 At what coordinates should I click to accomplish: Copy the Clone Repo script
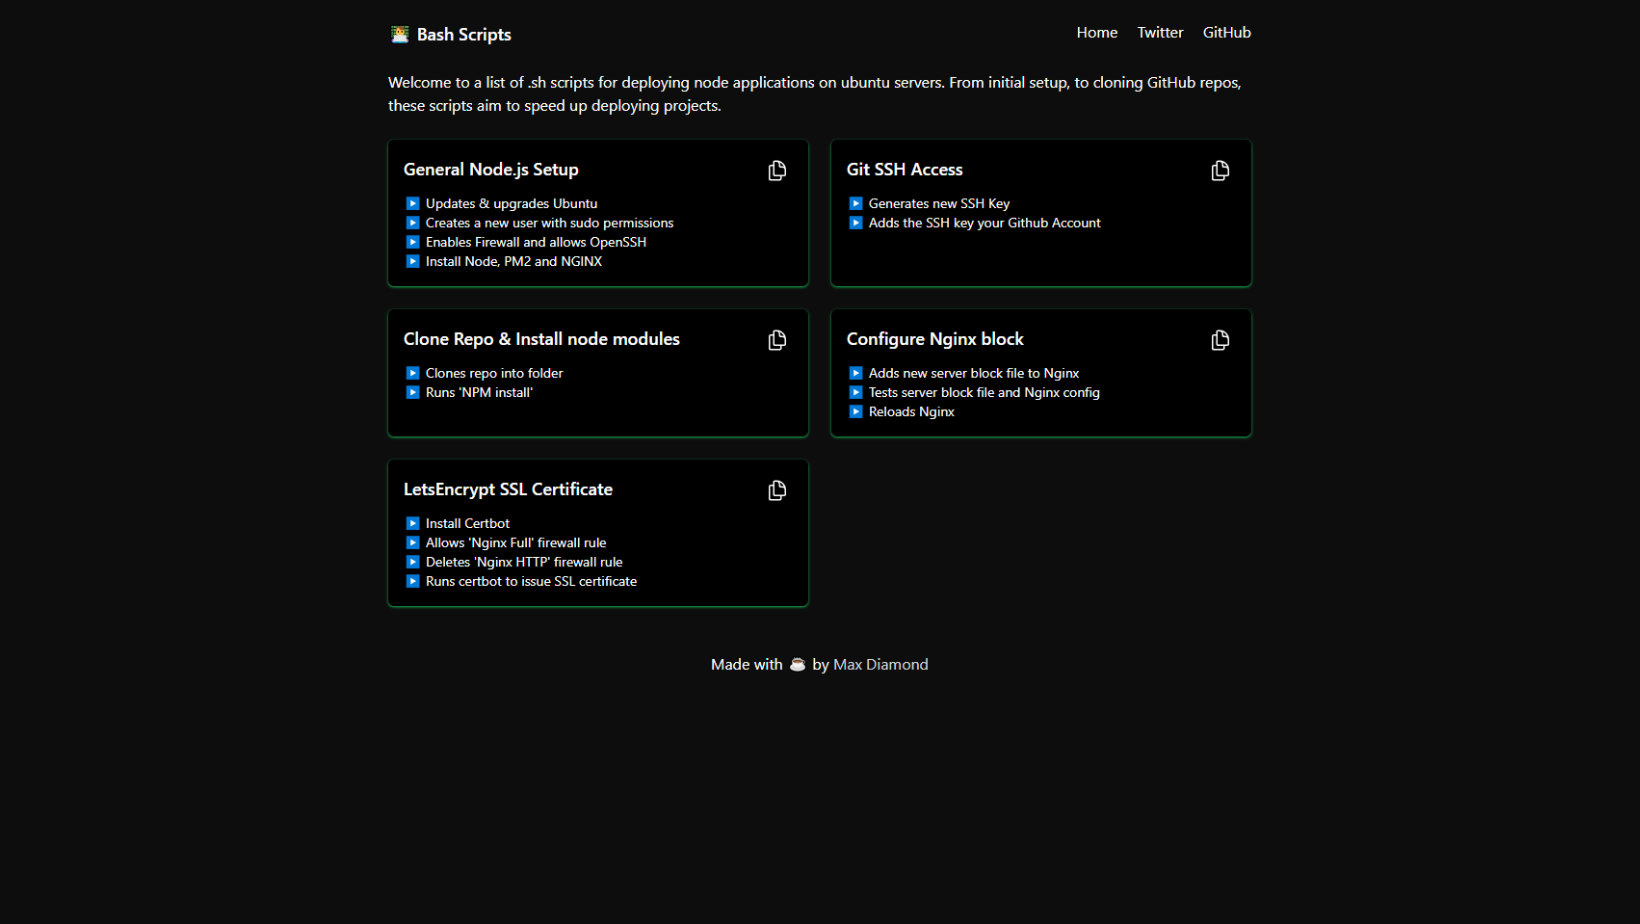pos(777,341)
